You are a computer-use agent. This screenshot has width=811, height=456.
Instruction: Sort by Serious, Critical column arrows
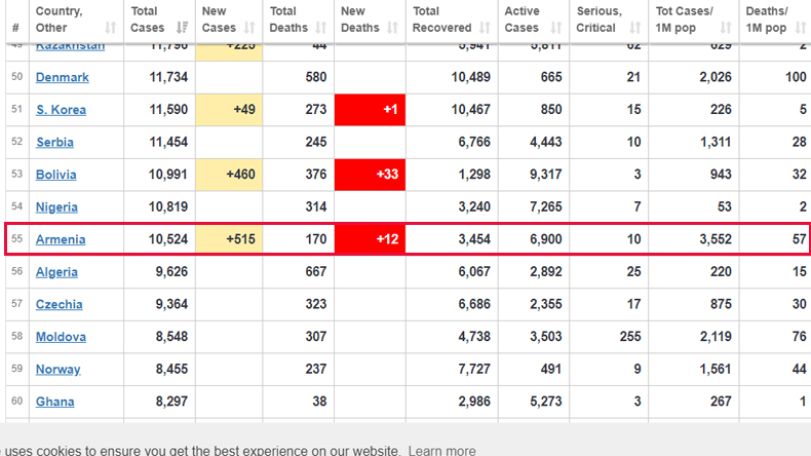click(635, 27)
